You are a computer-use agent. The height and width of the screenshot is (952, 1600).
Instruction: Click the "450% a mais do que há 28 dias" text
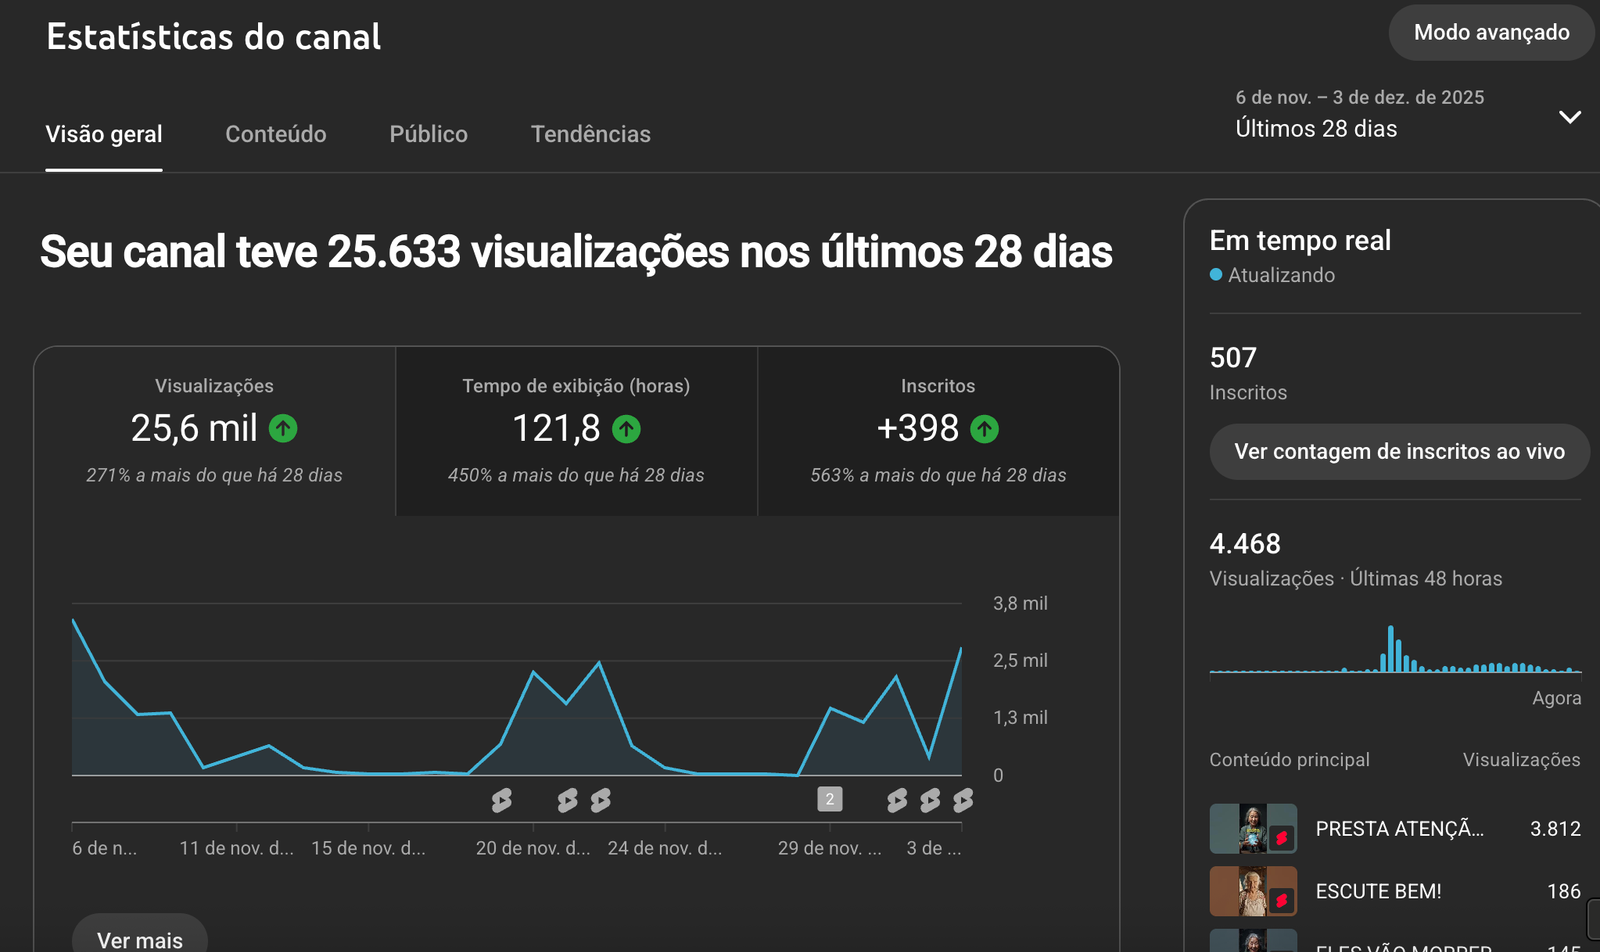click(x=576, y=475)
